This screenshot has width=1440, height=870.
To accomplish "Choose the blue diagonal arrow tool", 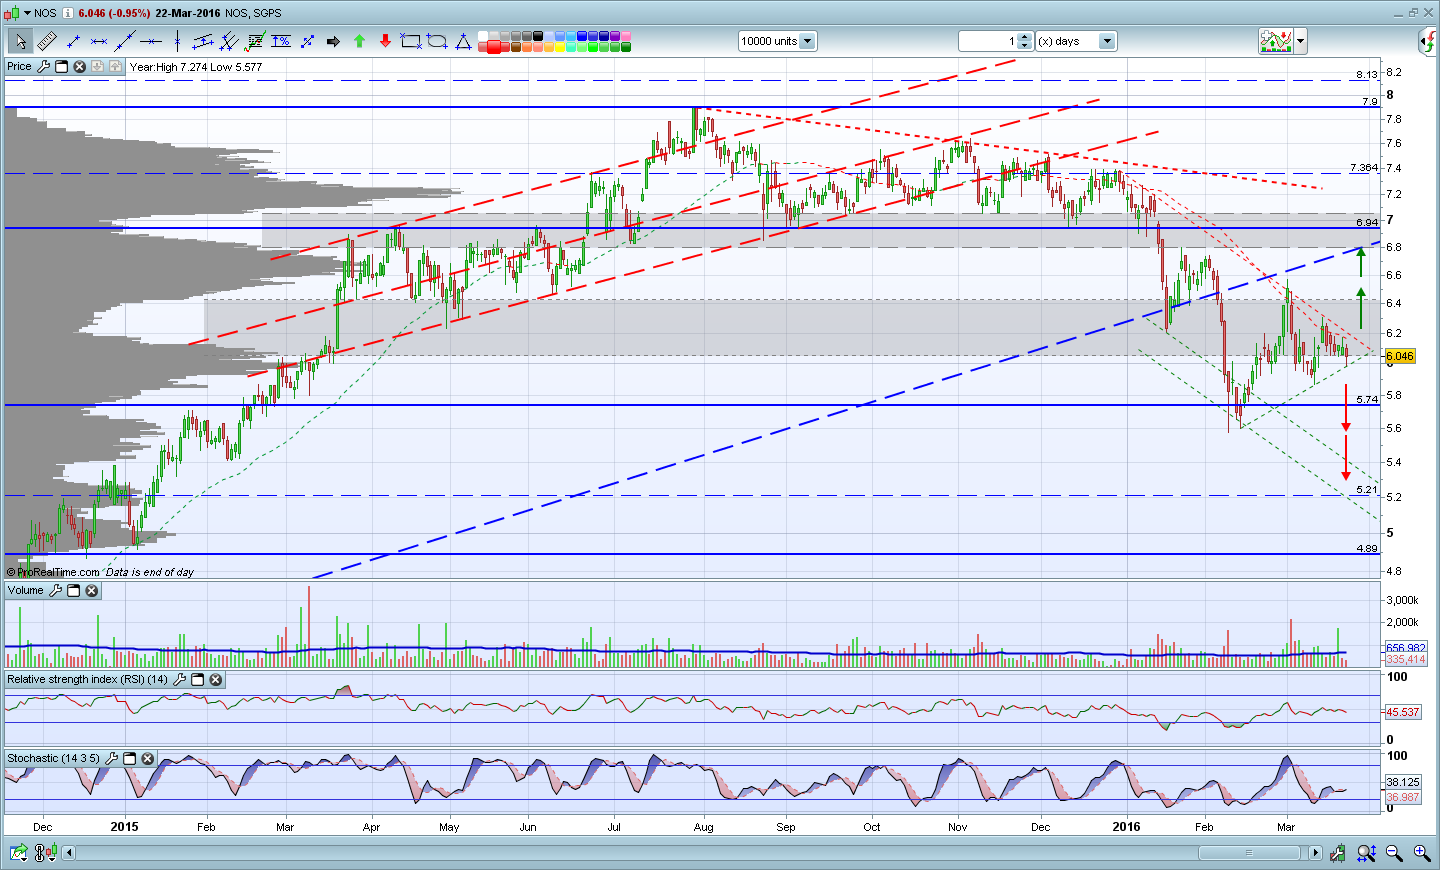I will tap(307, 41).
